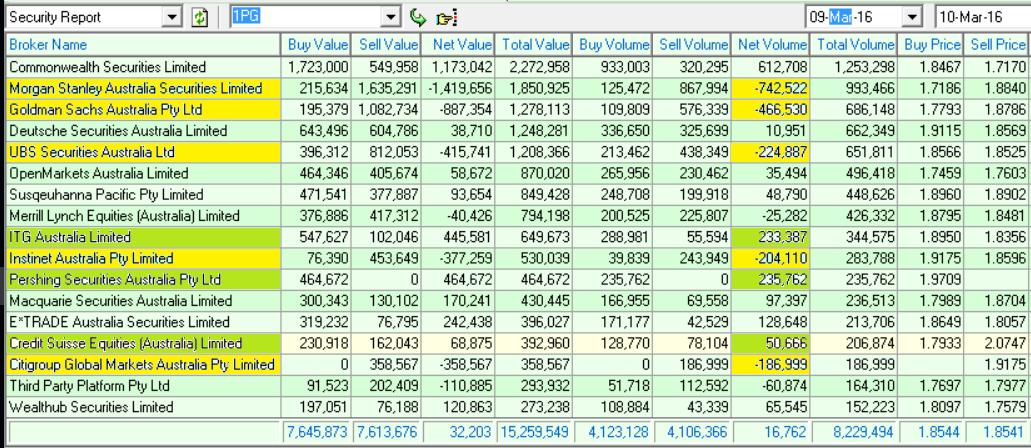This screenshot has height=448, width=1031.
Task: Sort by Buy Price column header
Action: [x=932, y=45]
